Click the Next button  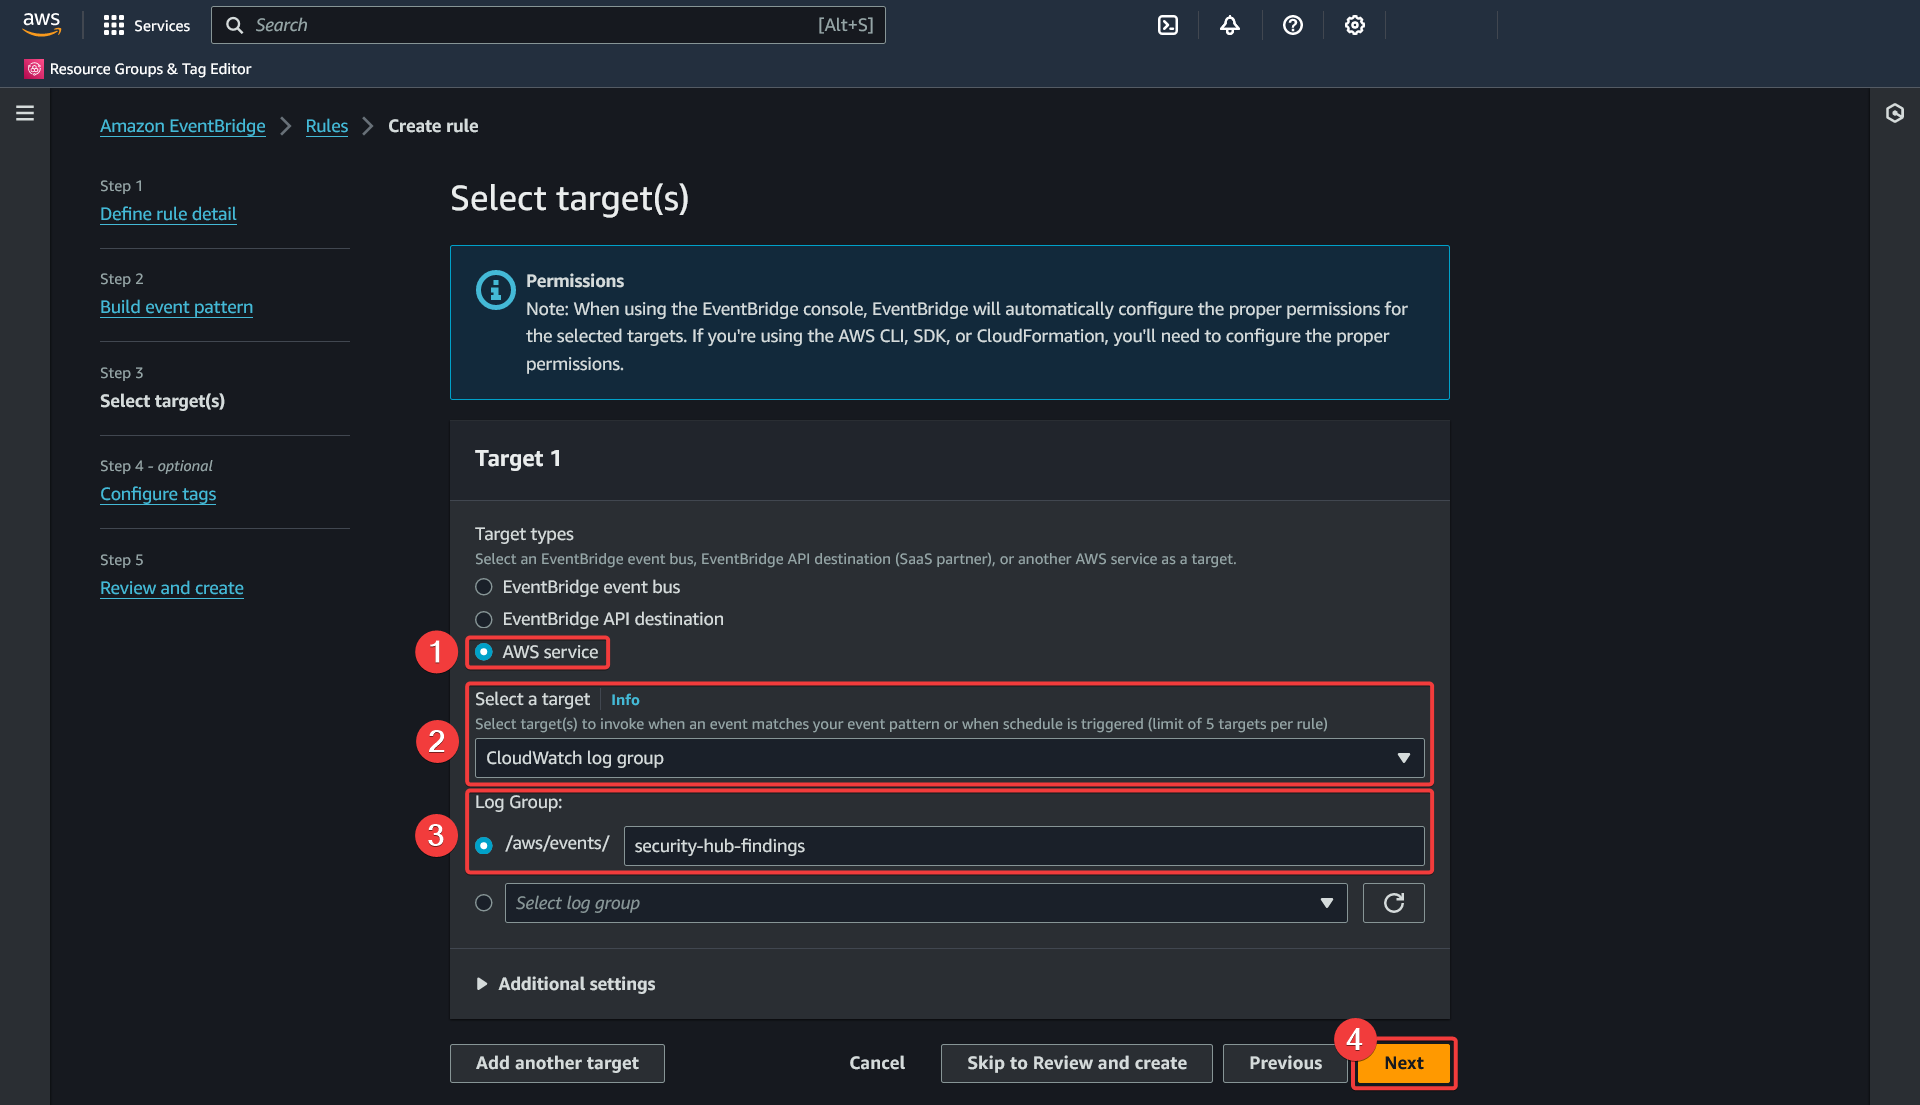(1403, 1061)
